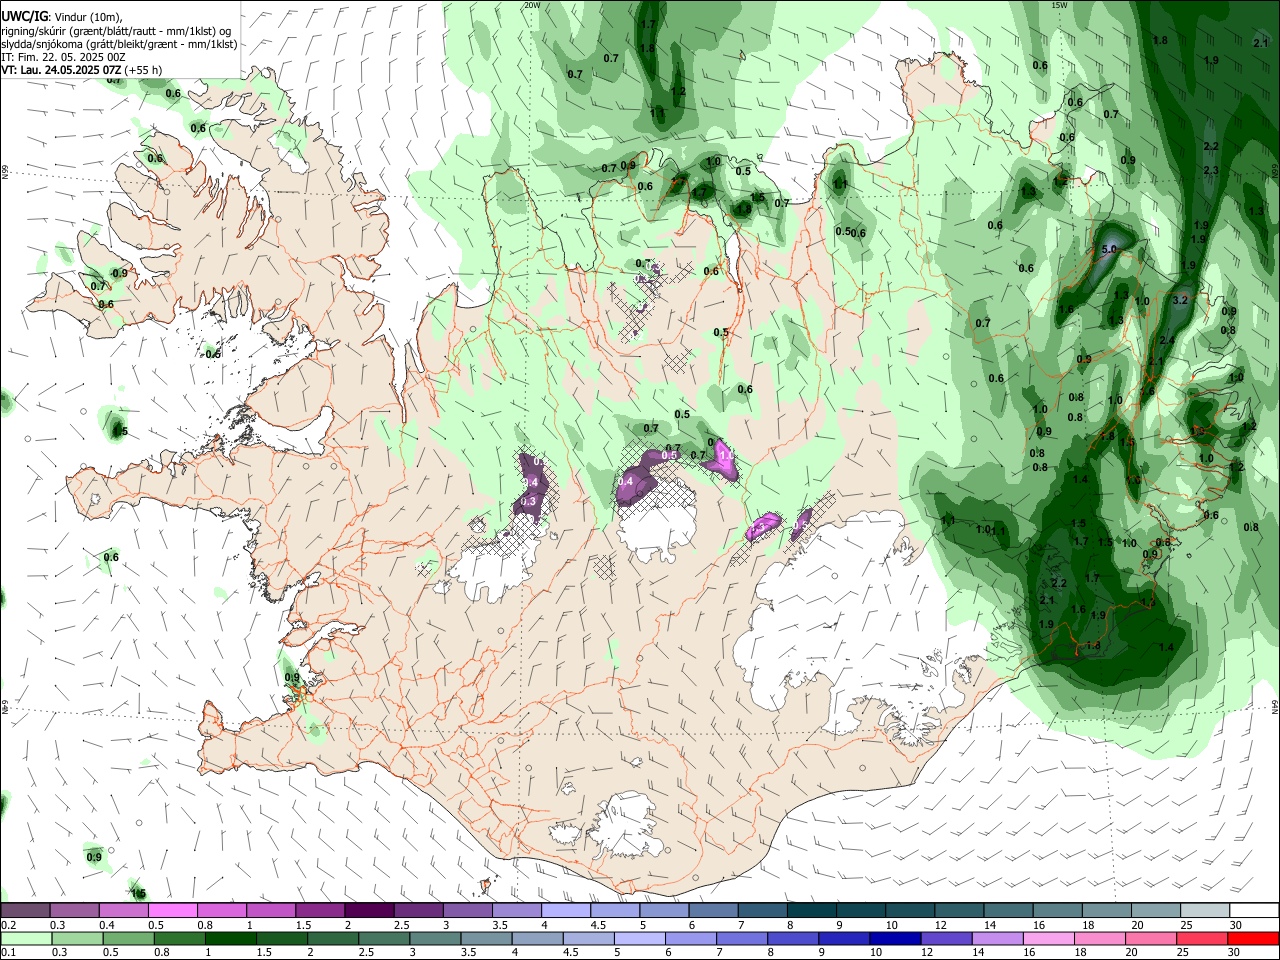Select the 'rigning/skúrir' legend description line
1280x960 pixels.
(116, 31)
